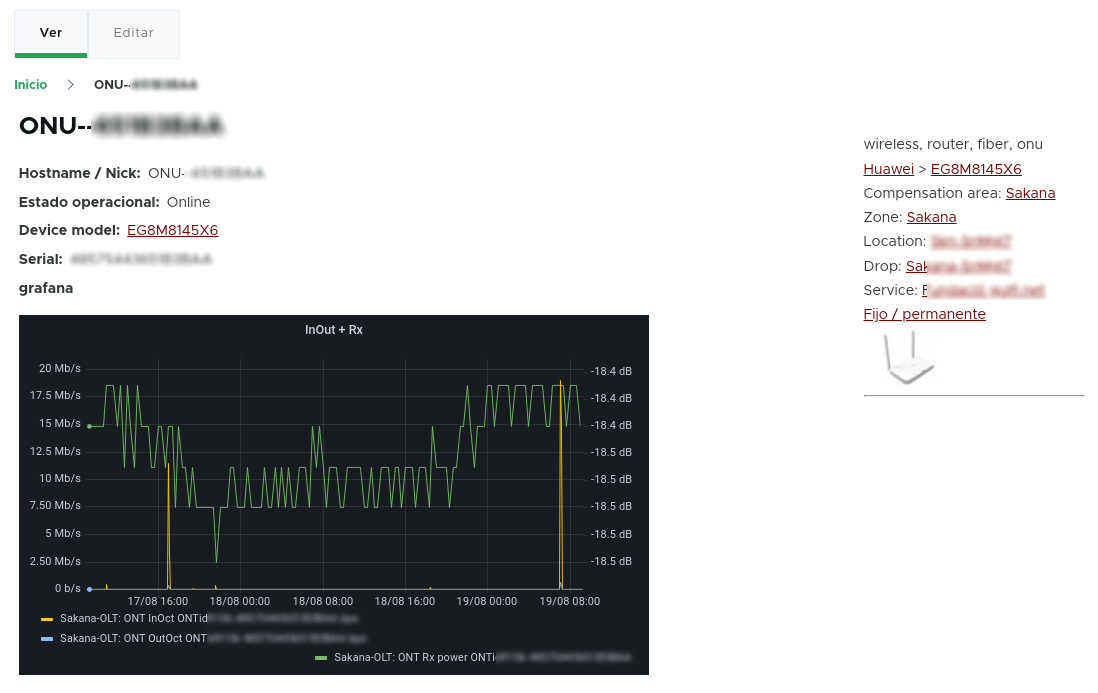The height and width of the screenshot is (693, 1098).
Task: Click the yellow InOct legend color marker
Action: tap(46, 618)
